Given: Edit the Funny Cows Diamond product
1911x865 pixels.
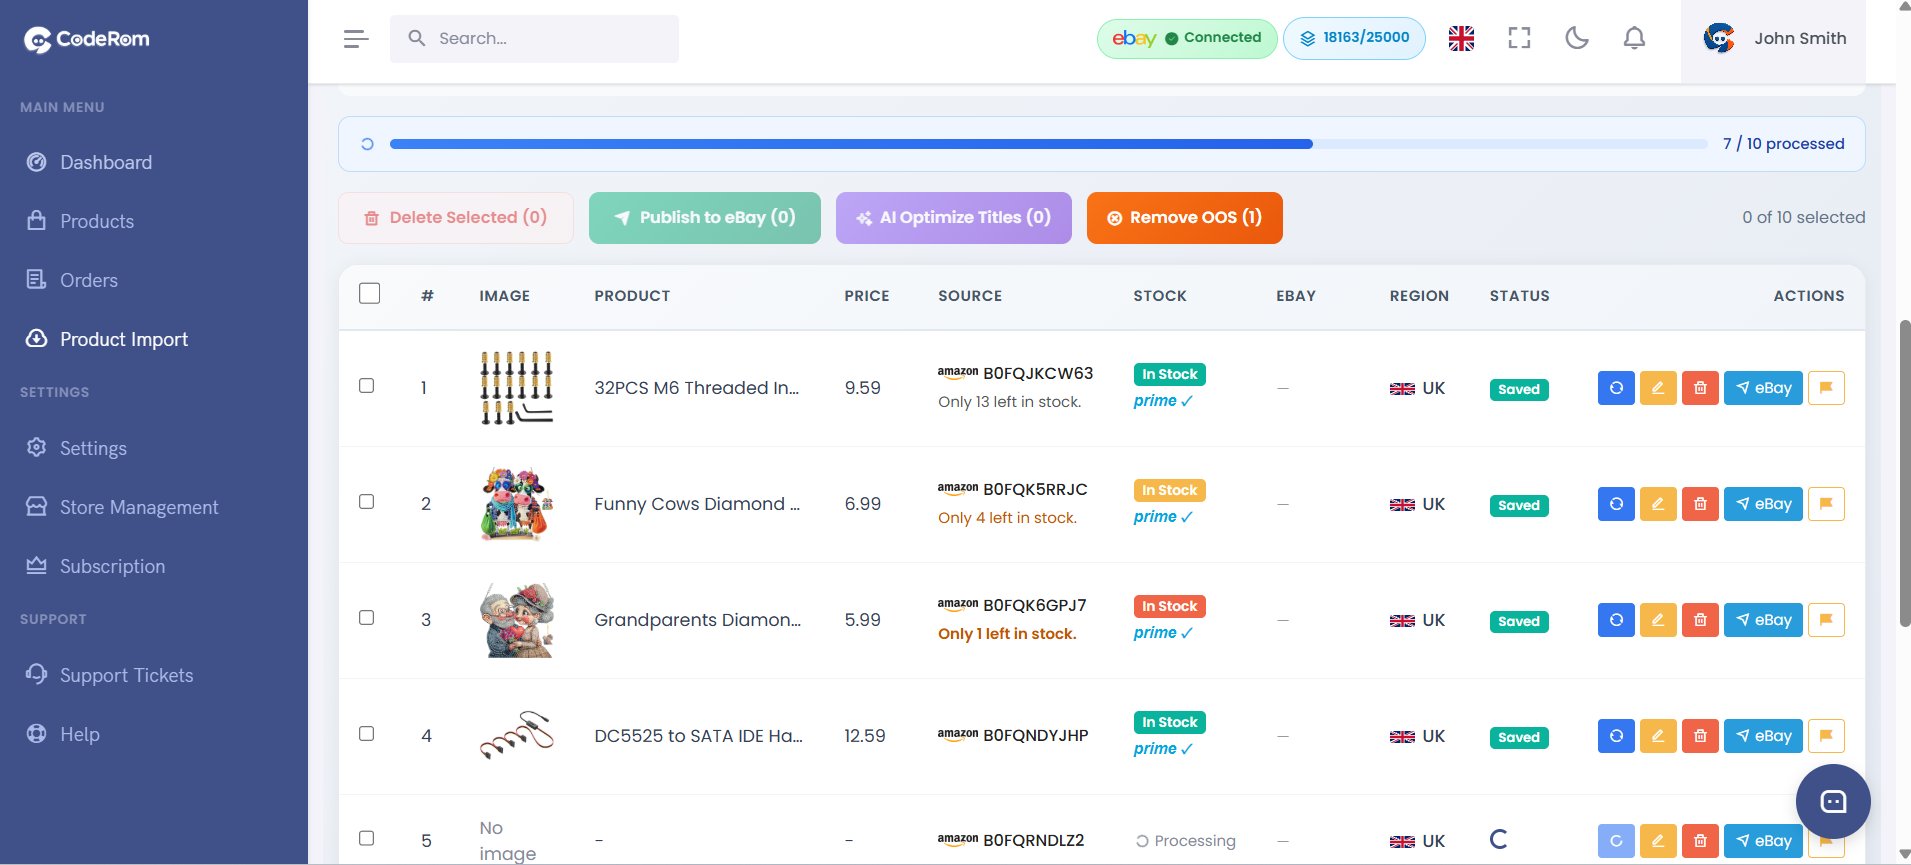Looking at the screenshot, I should [1658, 504].
